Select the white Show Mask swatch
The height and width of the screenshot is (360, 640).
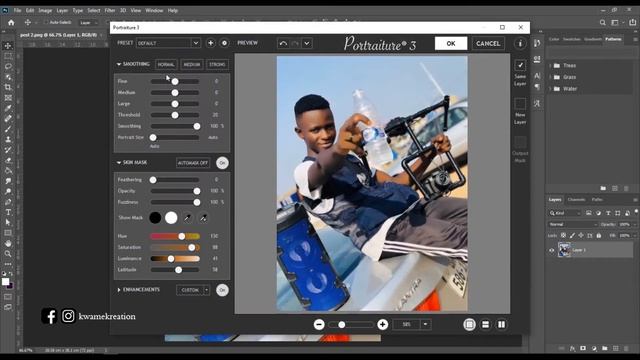coord(171,218)
